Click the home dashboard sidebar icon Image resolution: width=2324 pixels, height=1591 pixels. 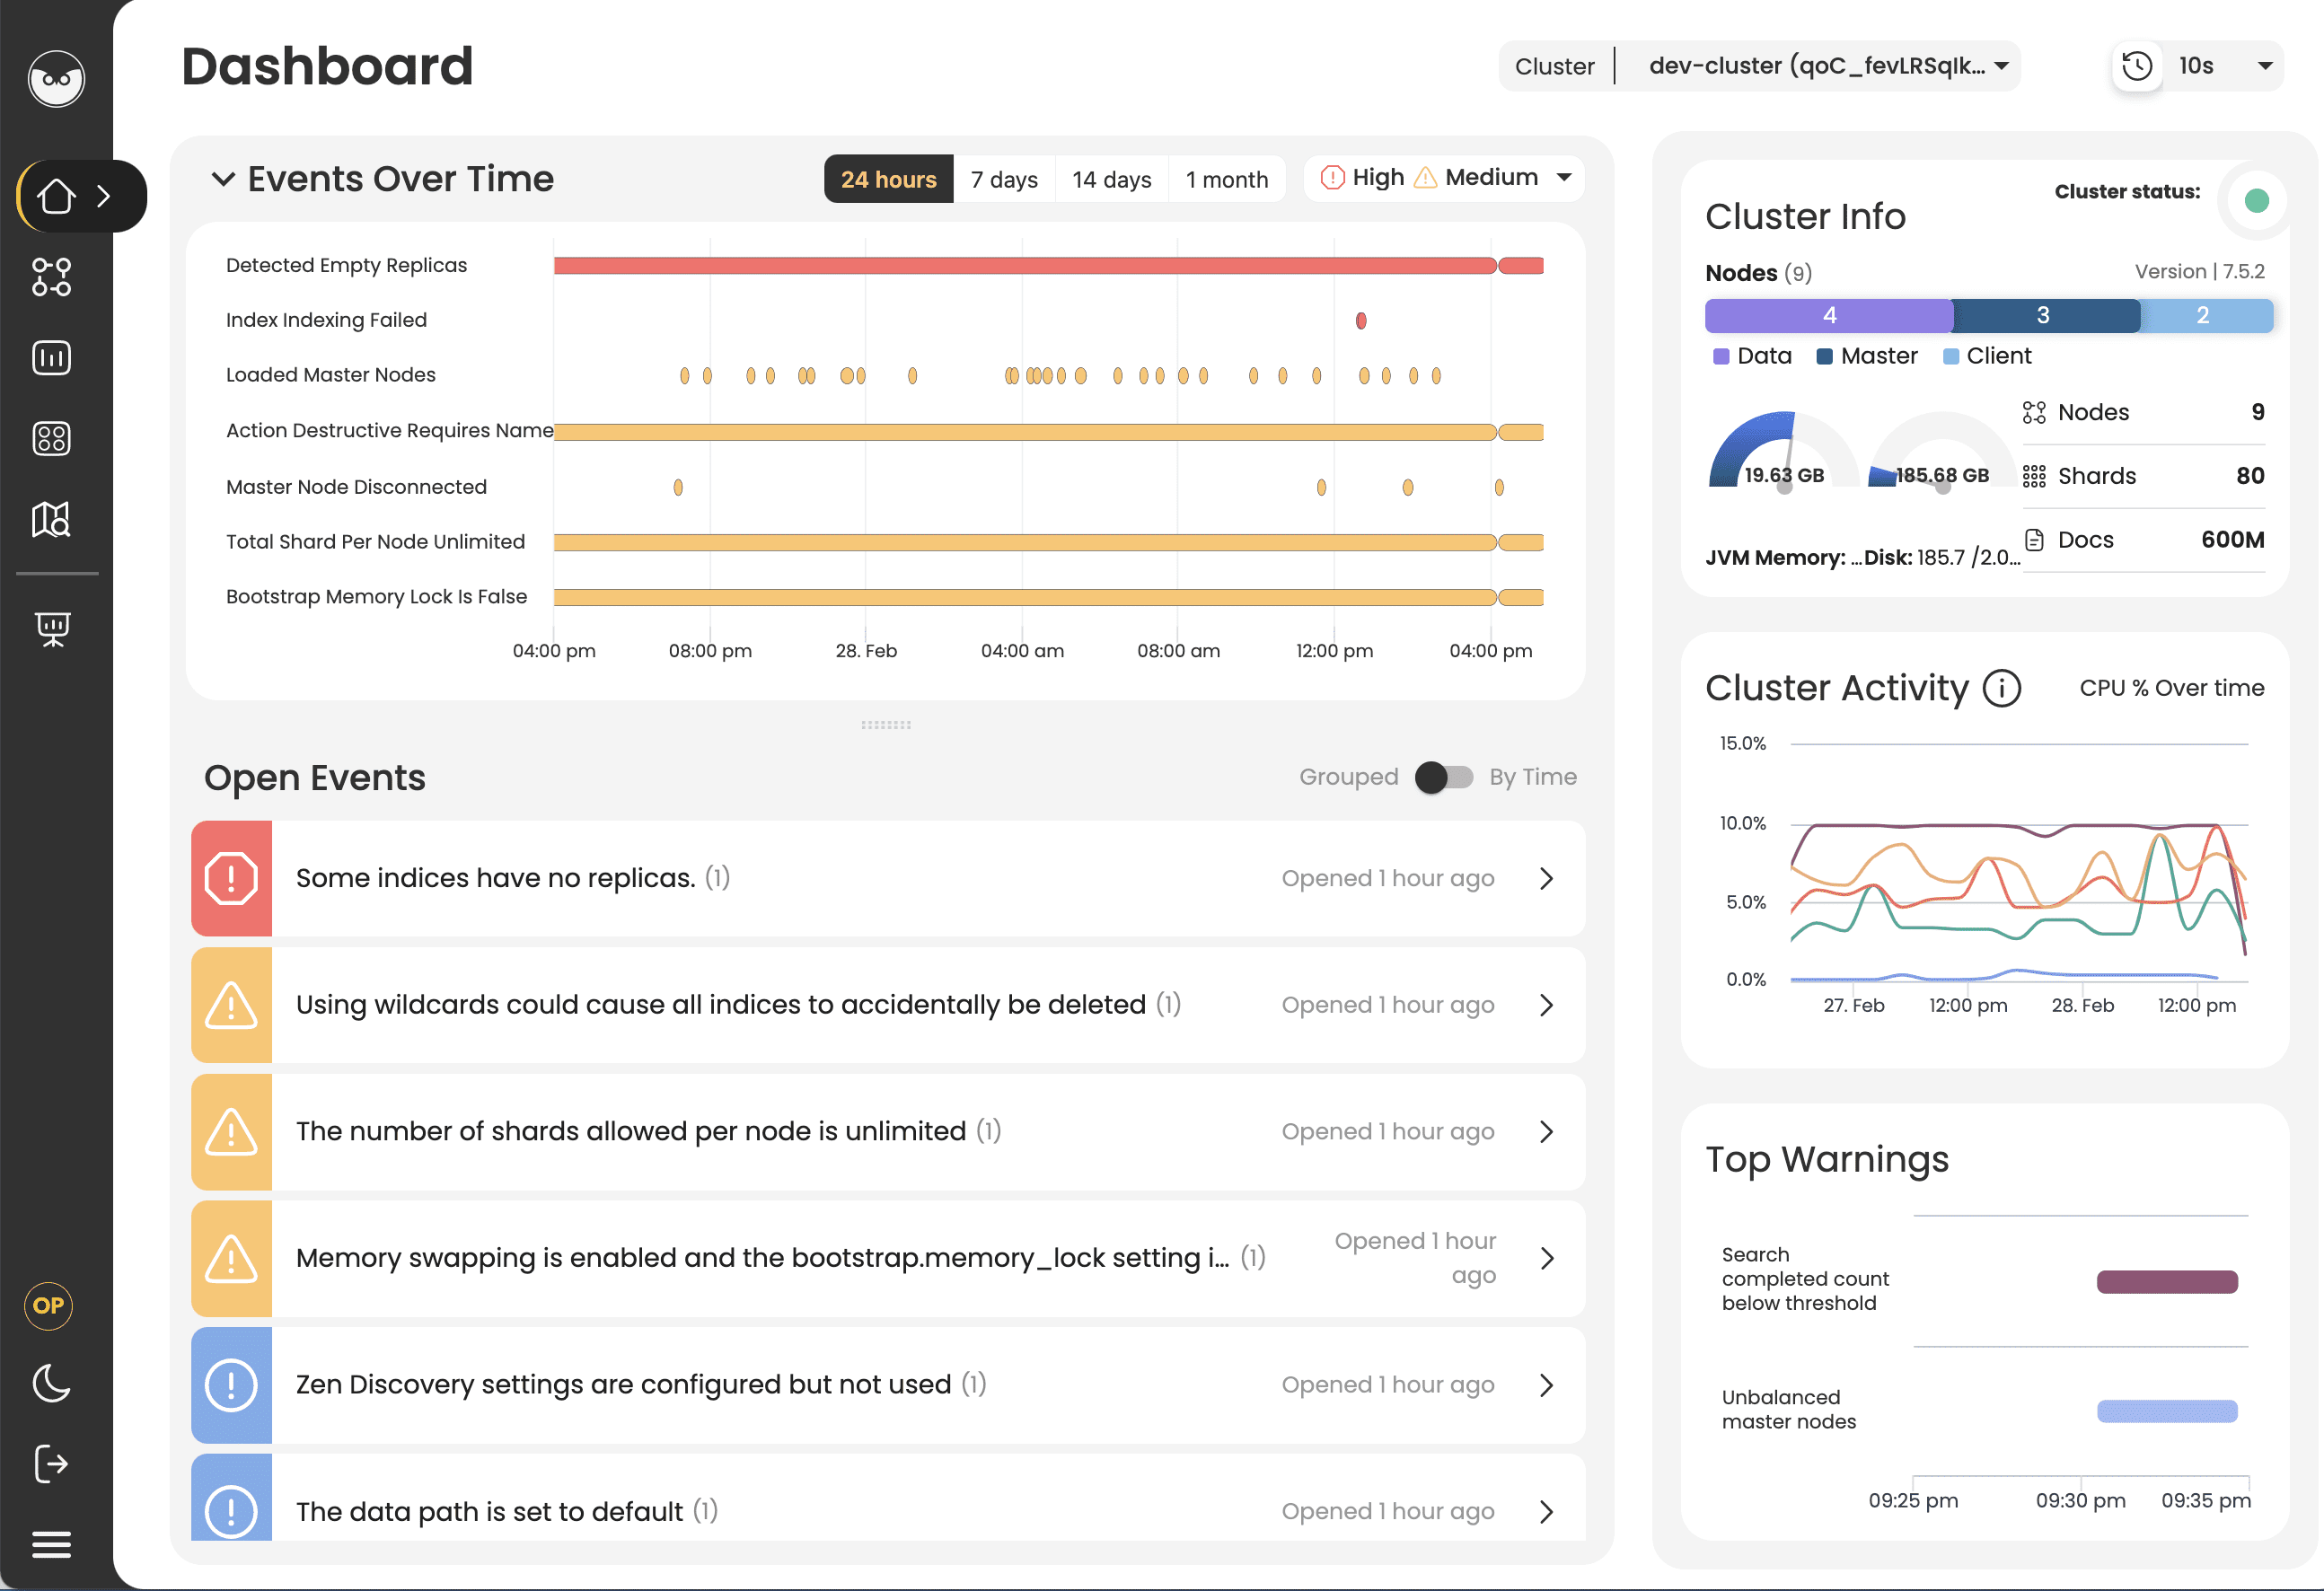[x=56, y=196]
